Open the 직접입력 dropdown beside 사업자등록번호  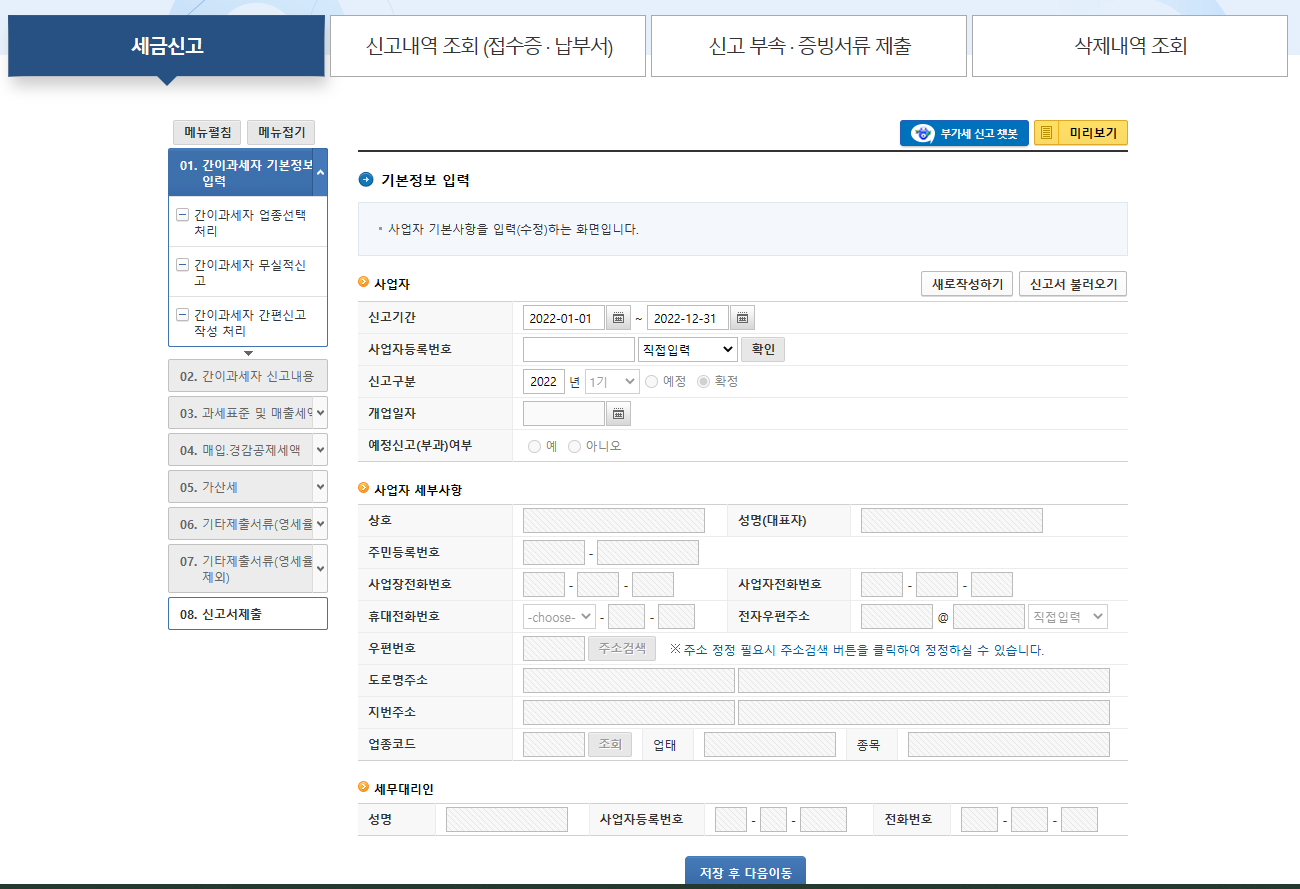tap(686, 349)
